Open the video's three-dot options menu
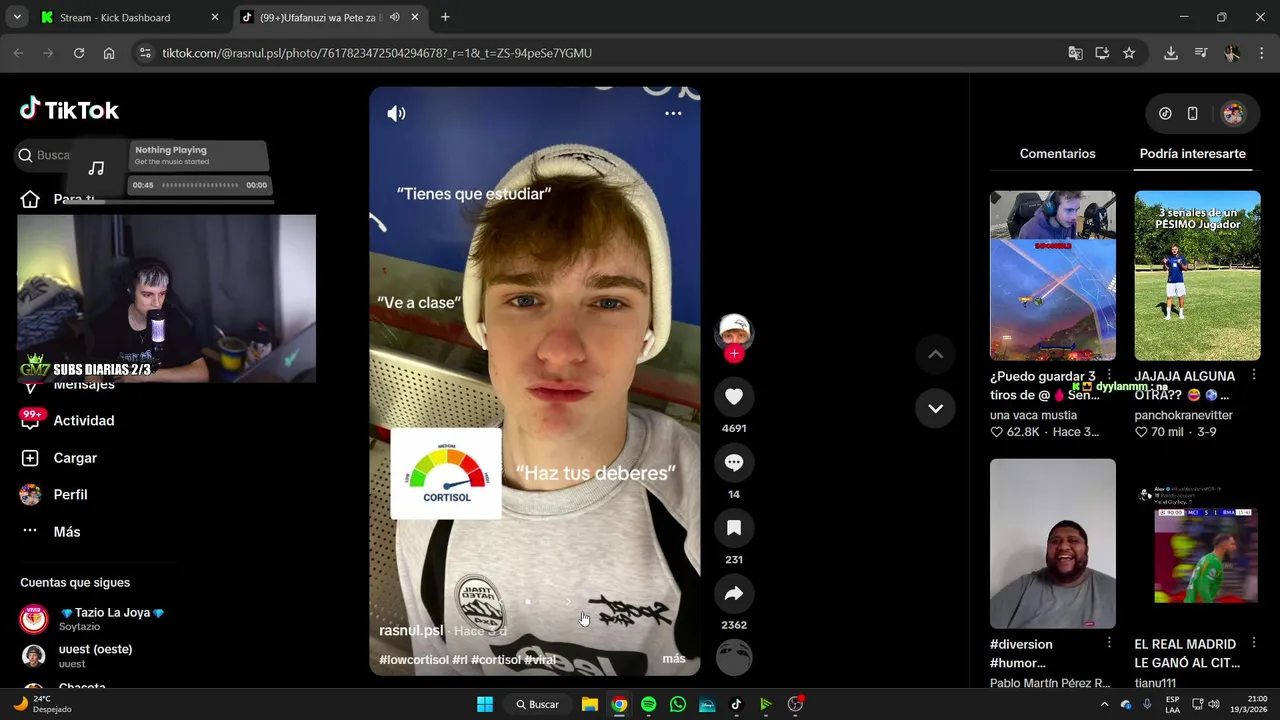Image resolution: width=1280 pixels, height=720 pixels. click(x=673, y=113)
